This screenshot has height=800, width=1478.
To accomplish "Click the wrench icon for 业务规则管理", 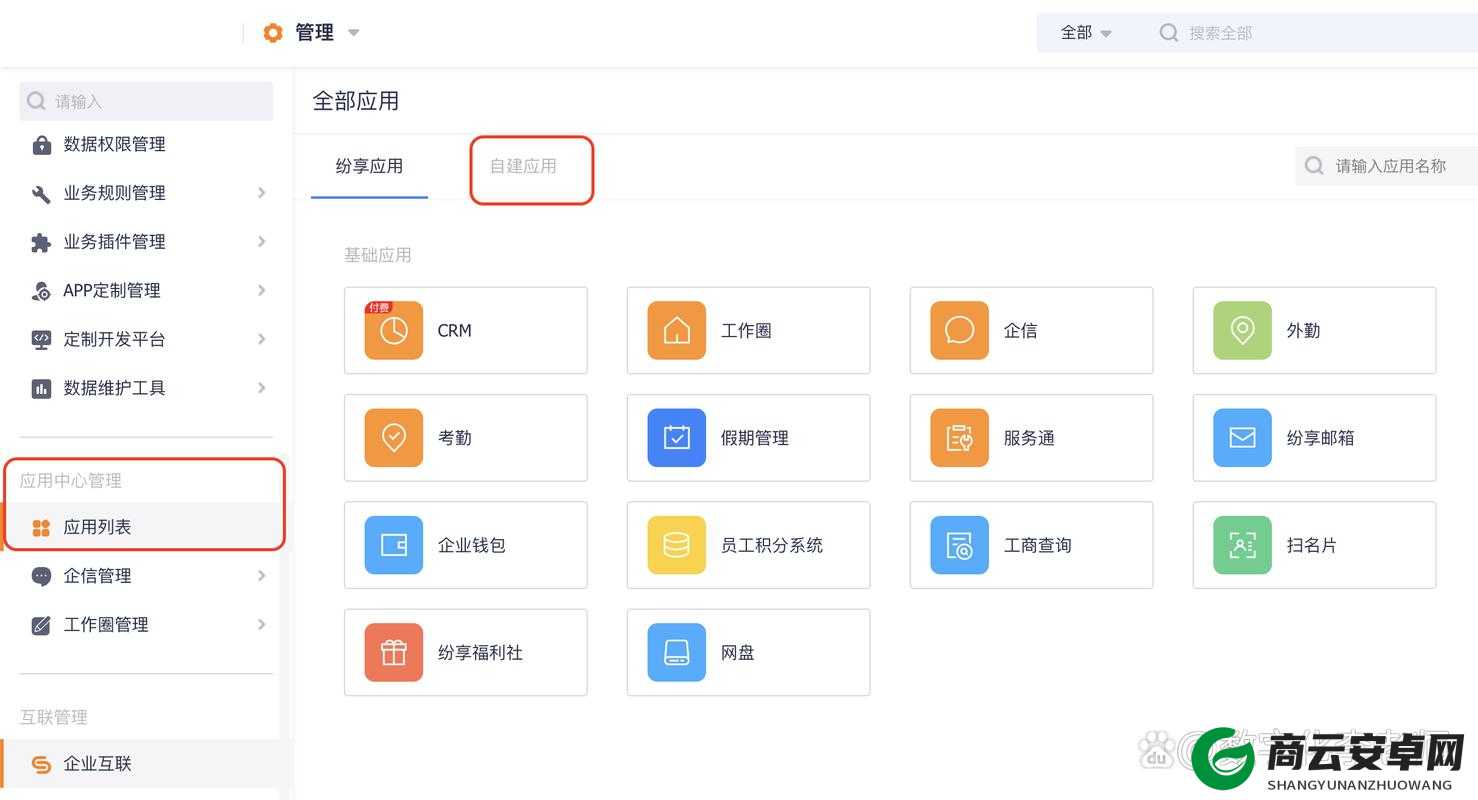I will click(41, 194).
